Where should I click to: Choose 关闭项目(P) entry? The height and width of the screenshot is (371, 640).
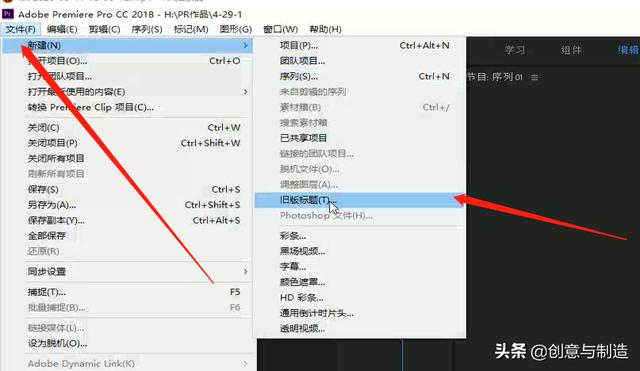(x=128, y=143)
